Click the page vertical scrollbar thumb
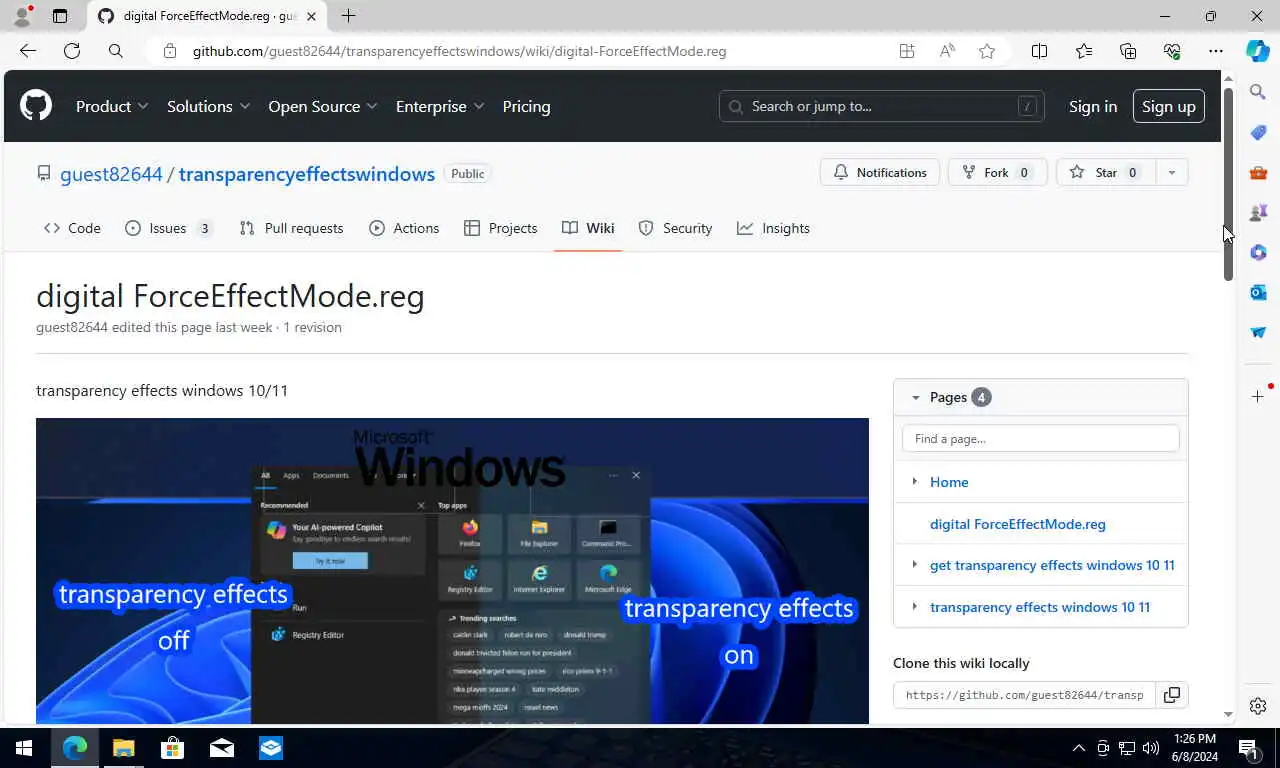The image size is (1280, 768). click(x=1228, y=185)
